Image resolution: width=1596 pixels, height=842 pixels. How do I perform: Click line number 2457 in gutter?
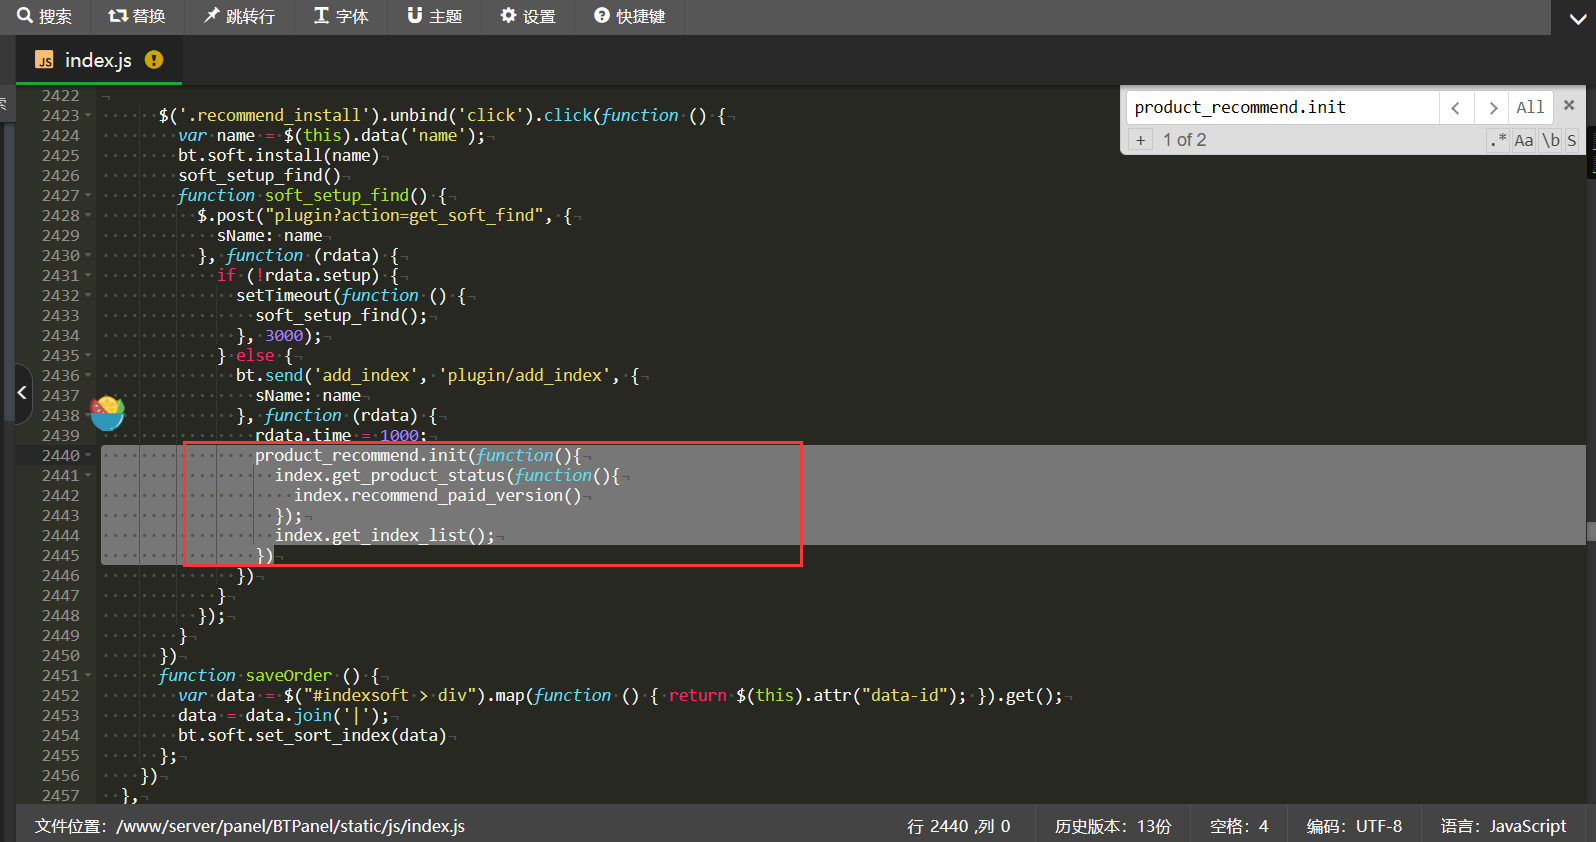pyautogui.click(x=60, y=796)
